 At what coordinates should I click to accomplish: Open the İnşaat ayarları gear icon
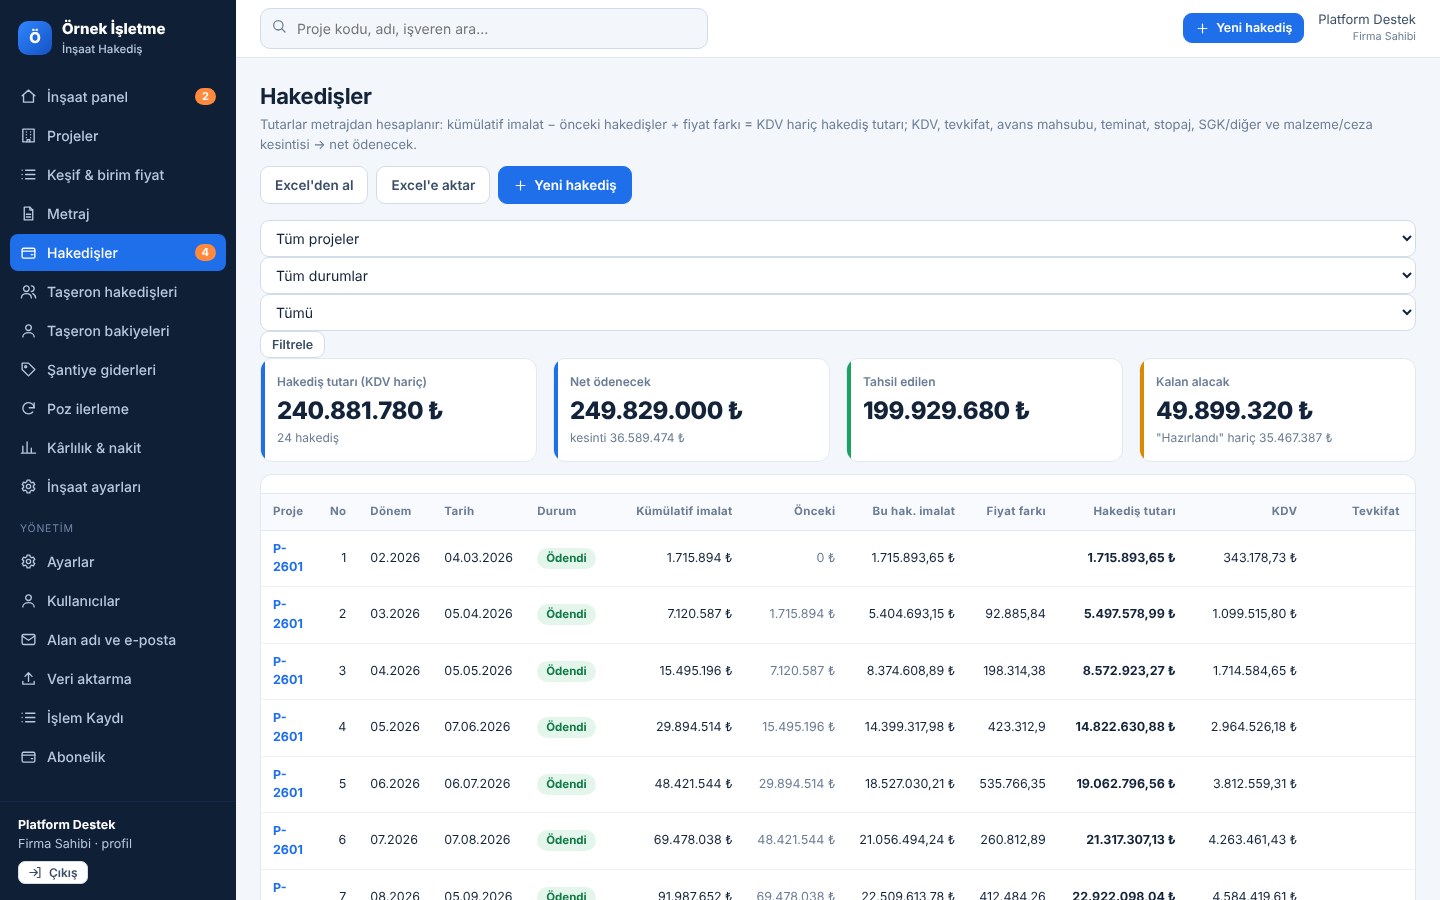tap(28, 487)
